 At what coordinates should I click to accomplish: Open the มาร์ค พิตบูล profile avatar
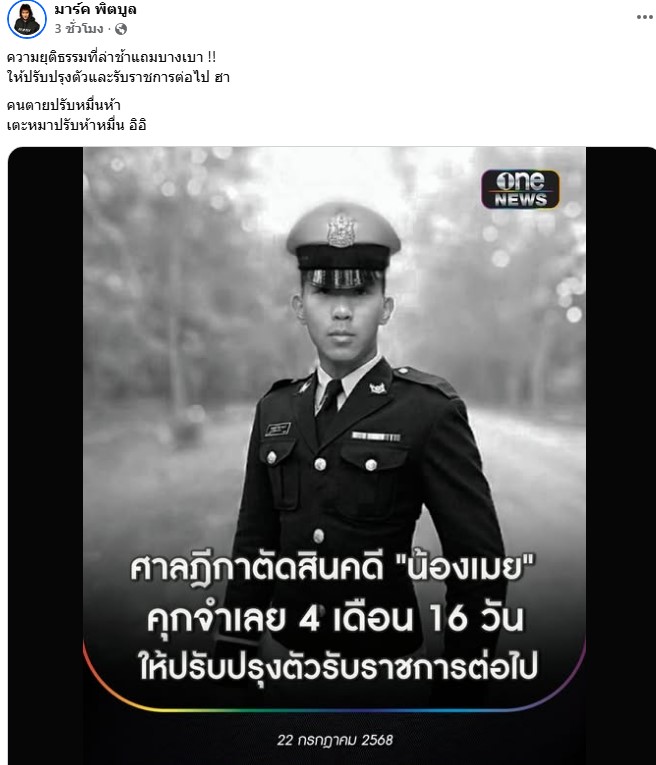pyautogui.click(x=27, y=19)
